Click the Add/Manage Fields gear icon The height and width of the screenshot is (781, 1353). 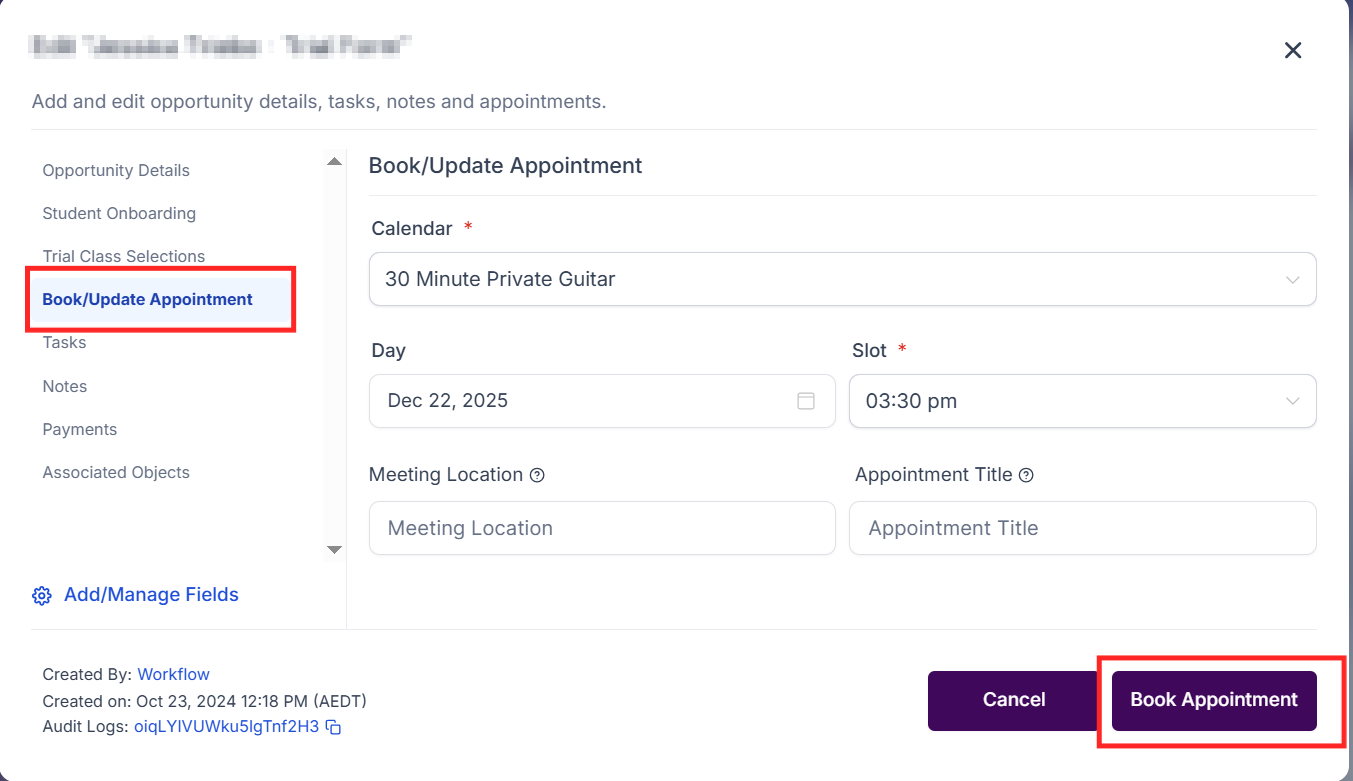(41, 596)
